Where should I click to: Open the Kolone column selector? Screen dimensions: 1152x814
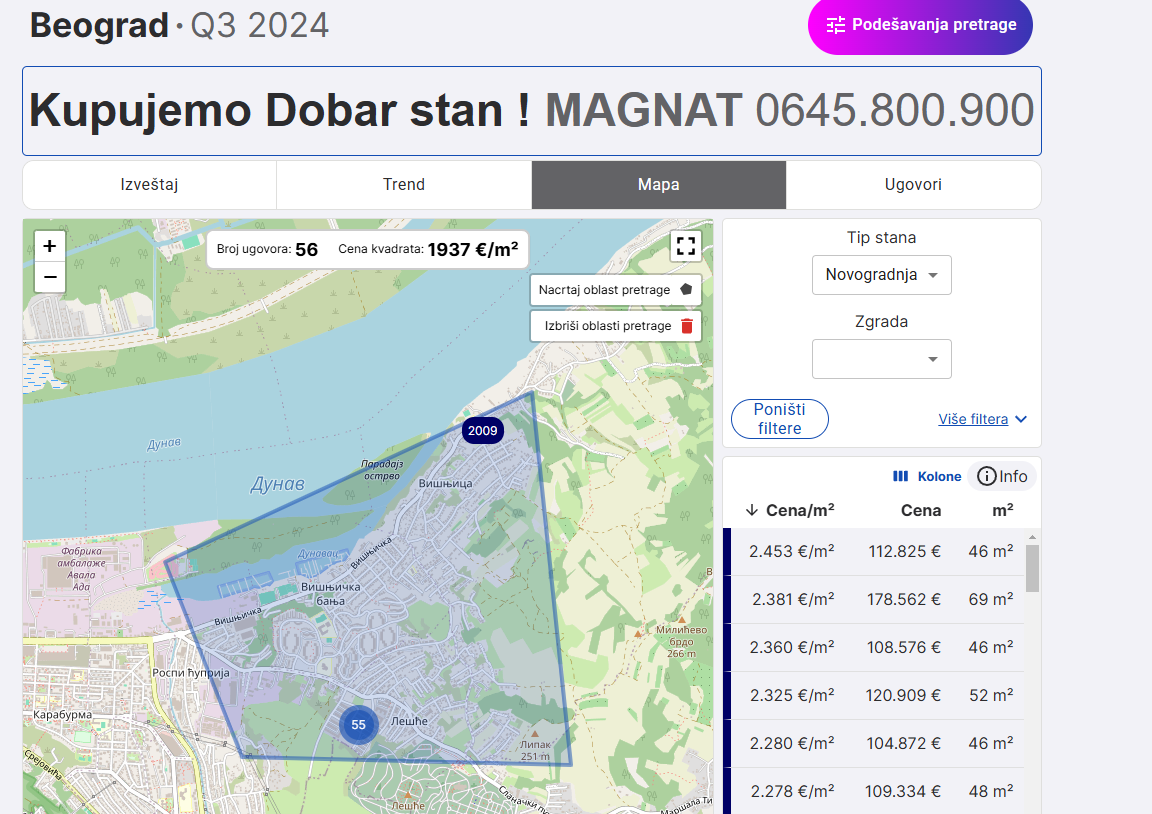tap(927, 477)
